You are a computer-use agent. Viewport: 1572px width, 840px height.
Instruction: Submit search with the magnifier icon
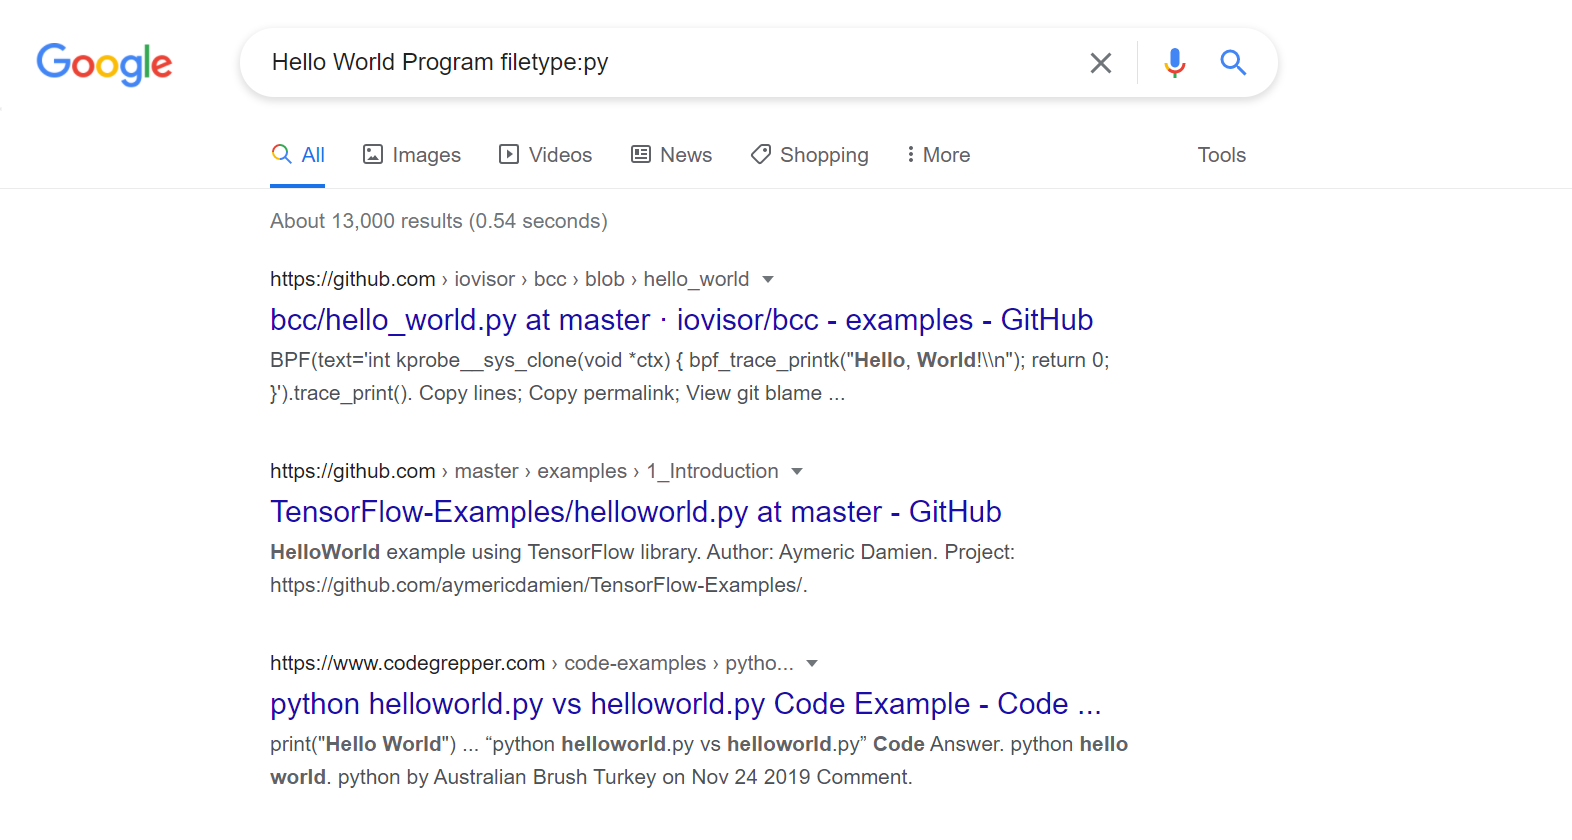(x=1233, y=63)
